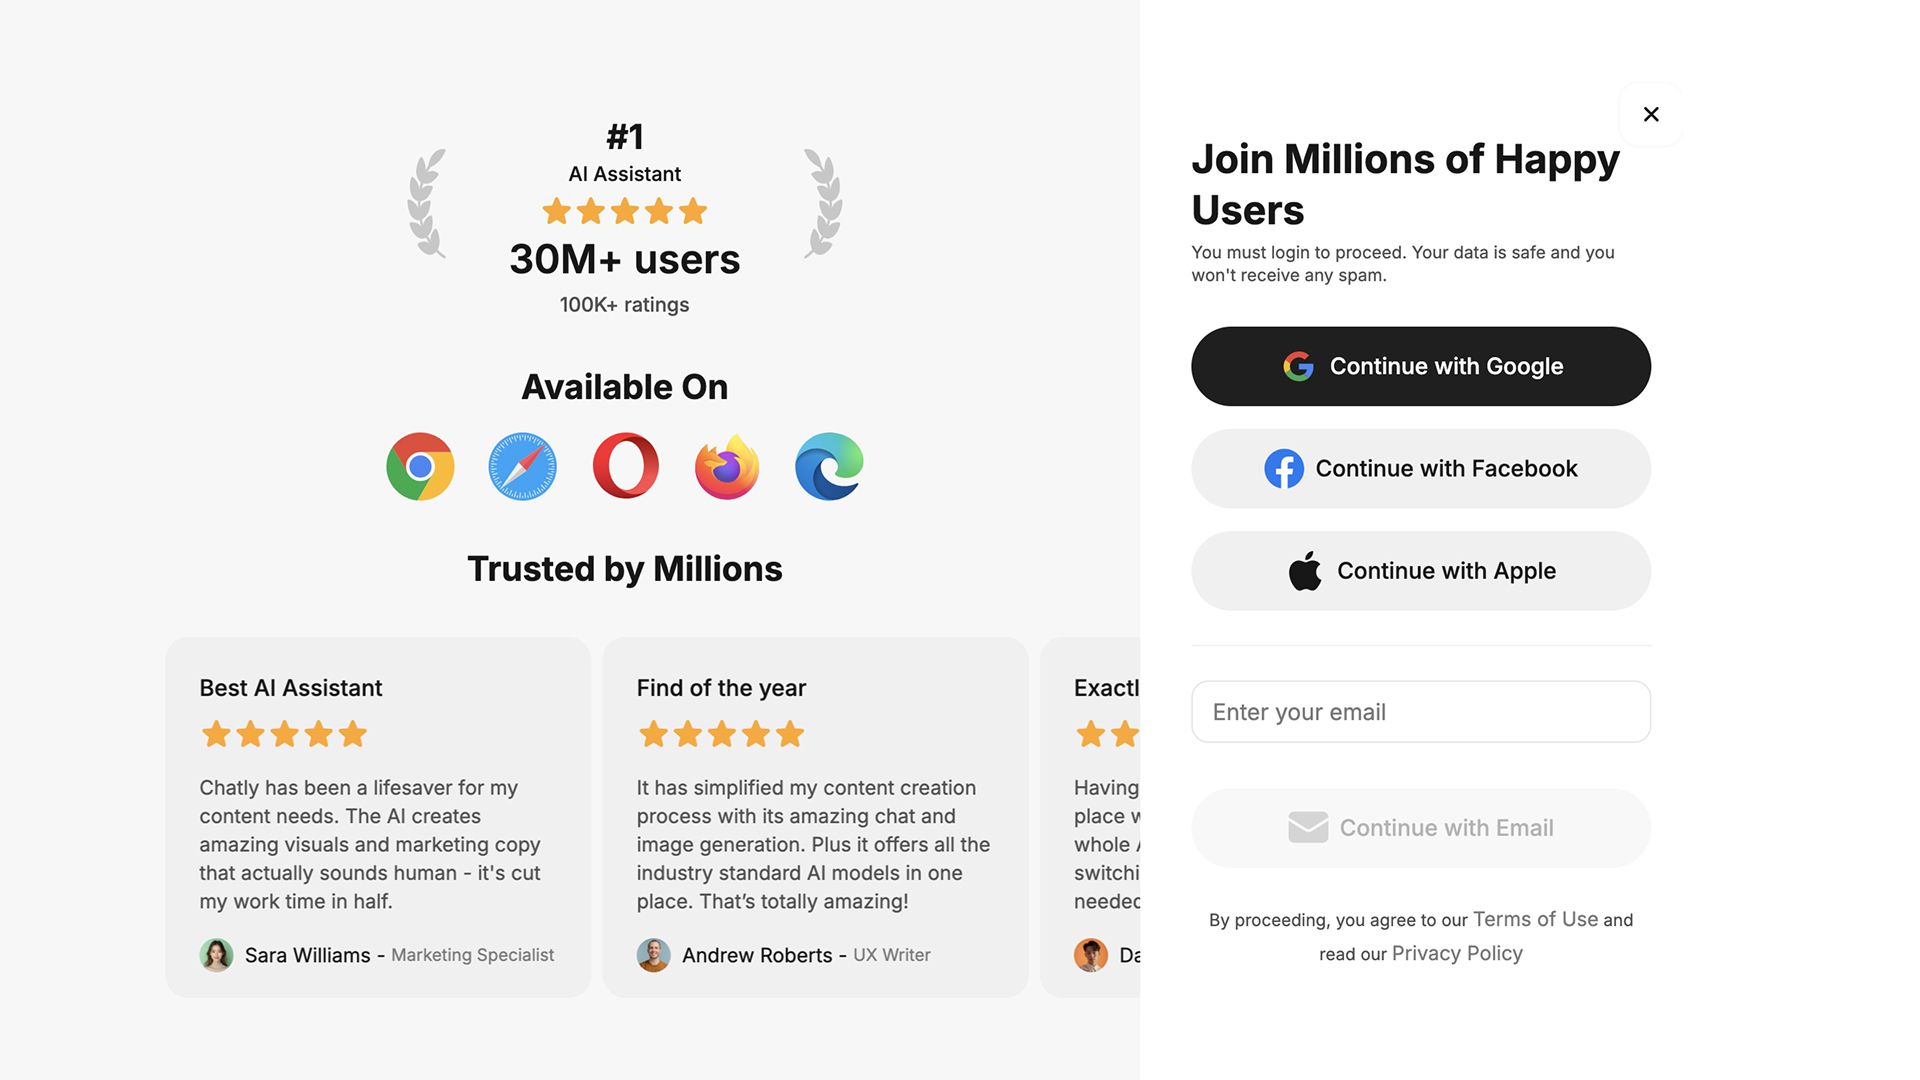The height and width of the screenshot is (1080, 1920).
Task: Click the email address input field
Action: click(x=1420, y=712)
